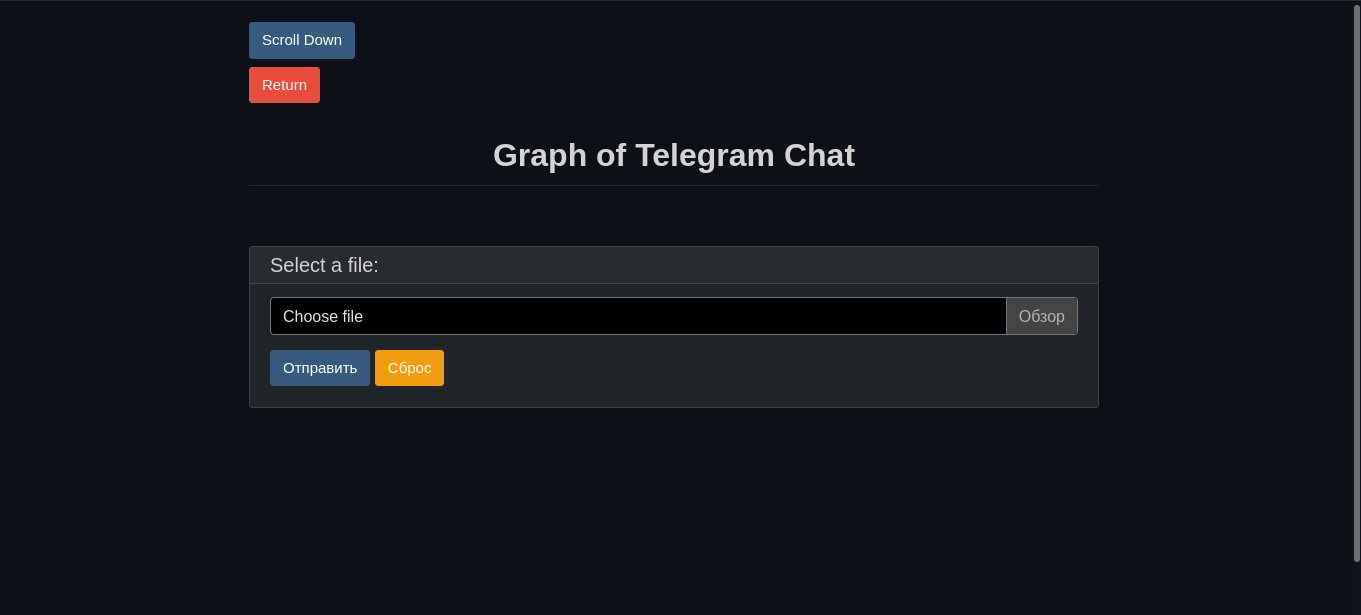This screenshot has height=615, width=1361.
Task: Hit the orange Сброс reset button
Action: tap(409, 368)
